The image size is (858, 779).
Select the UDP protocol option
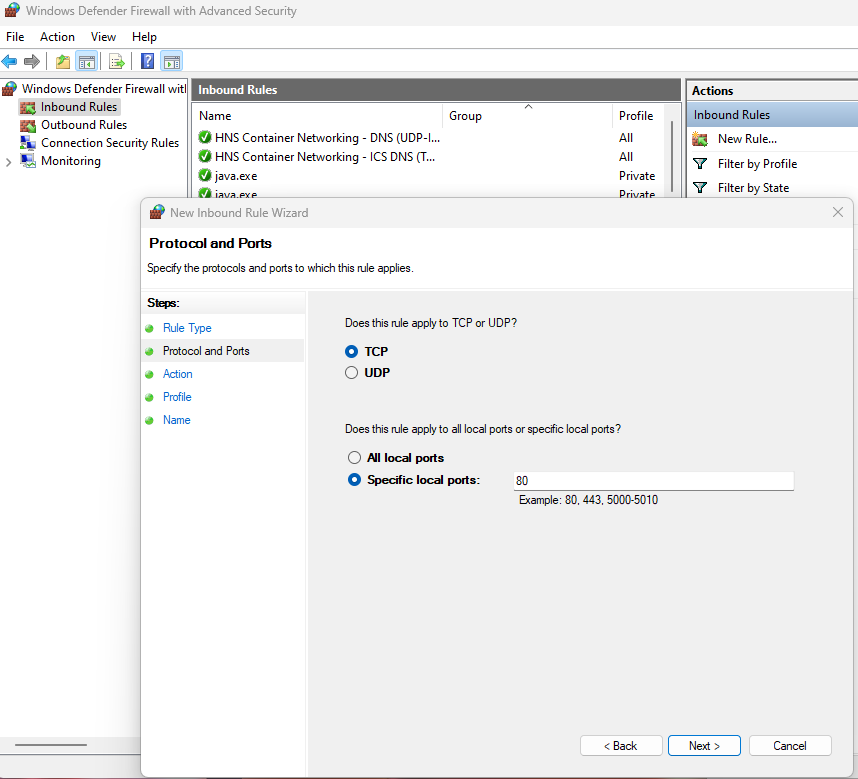(351, 373)
